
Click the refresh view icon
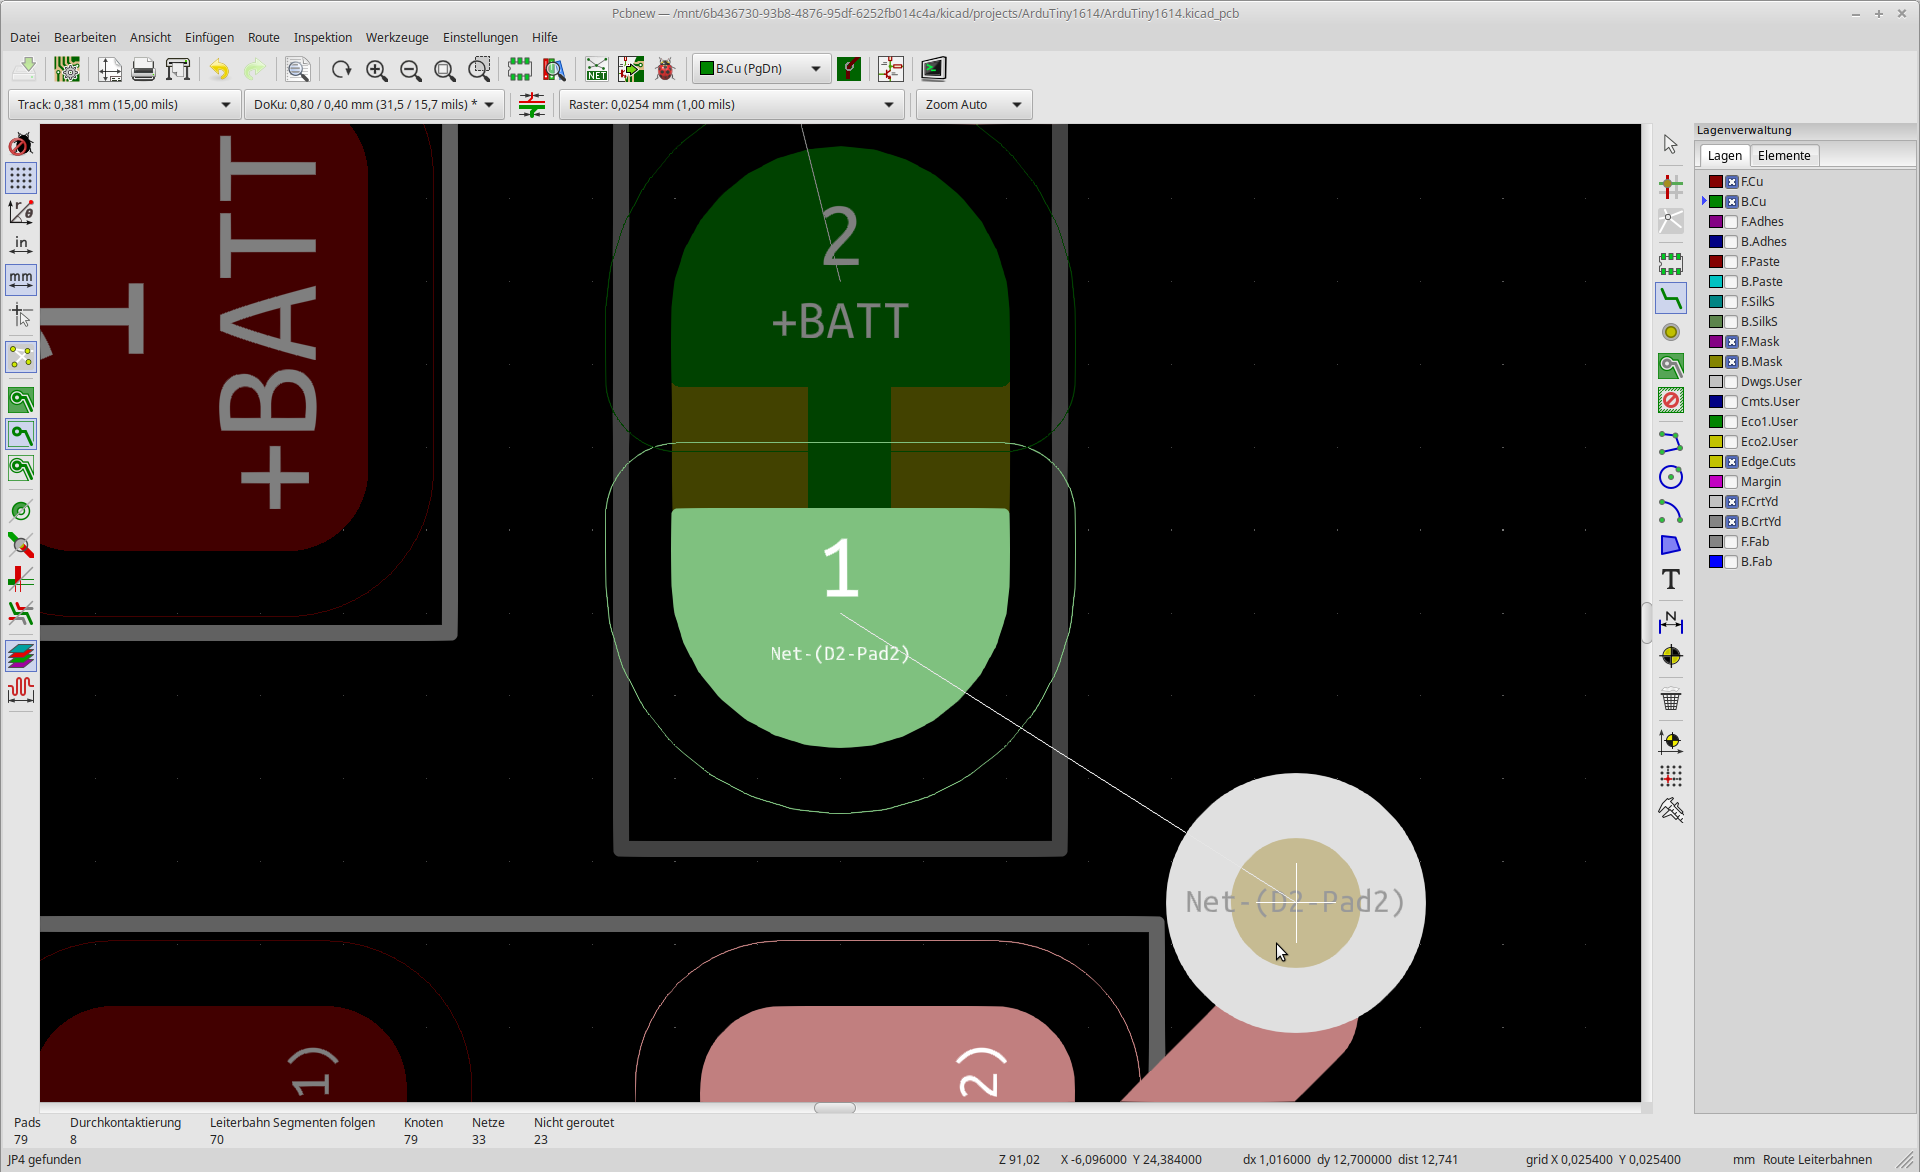point(342,69)
